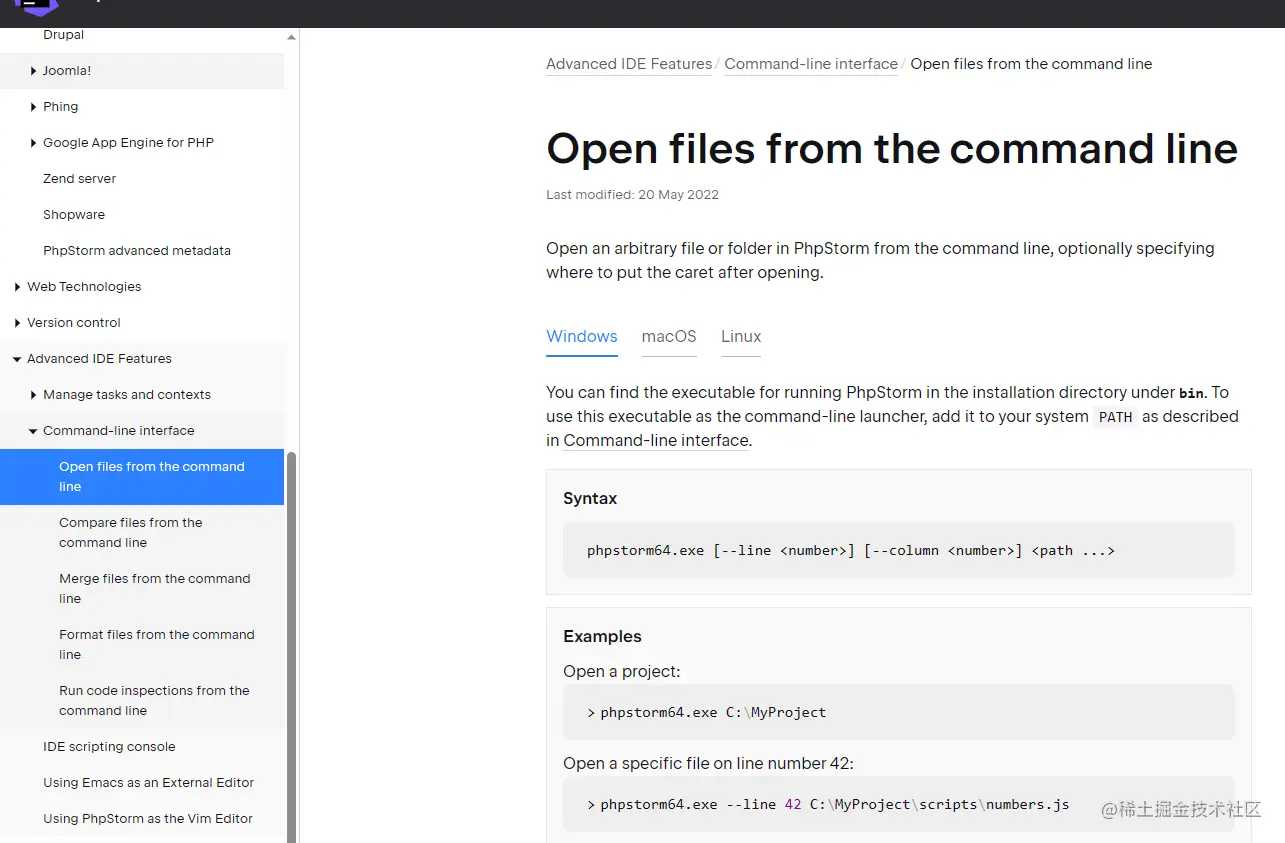
Task: Open Version control section
Action: 74,323
